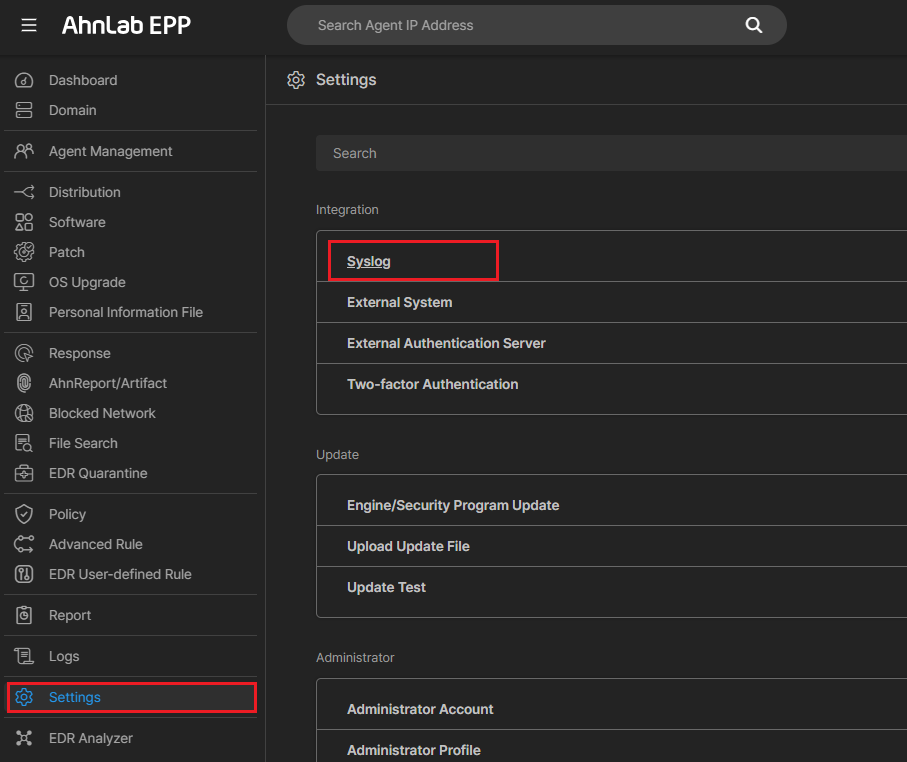Click the Response icon in sidebar
Image resolution: width=907 pixels, height=762 pixels.
[24, 354]
